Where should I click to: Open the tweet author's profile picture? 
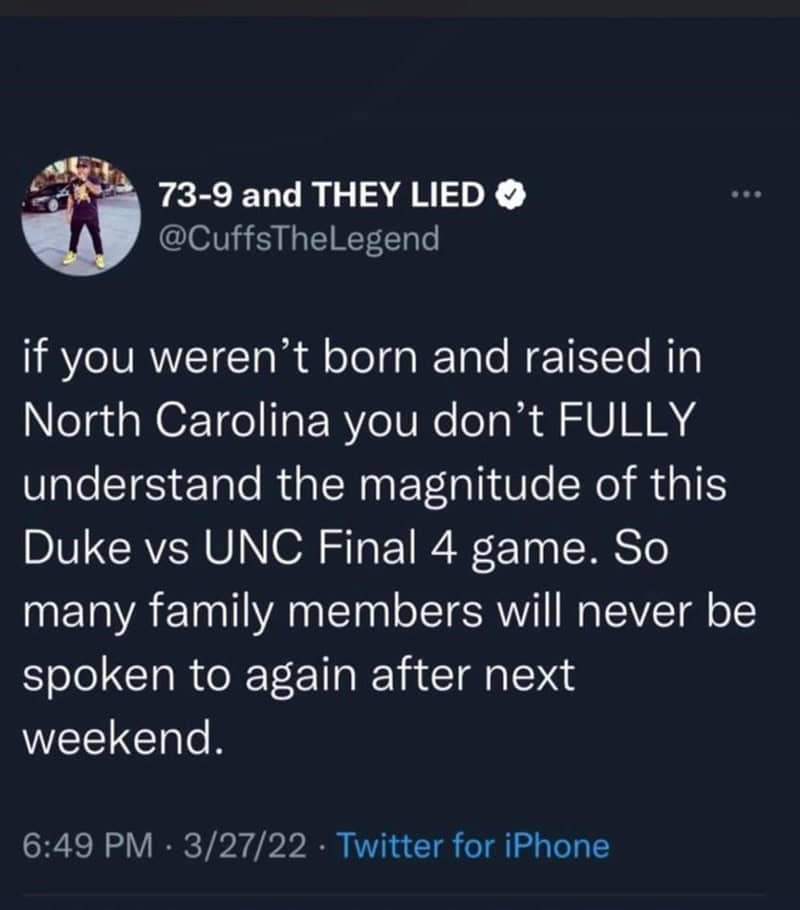pyautogui.click(x=81, y=215)
